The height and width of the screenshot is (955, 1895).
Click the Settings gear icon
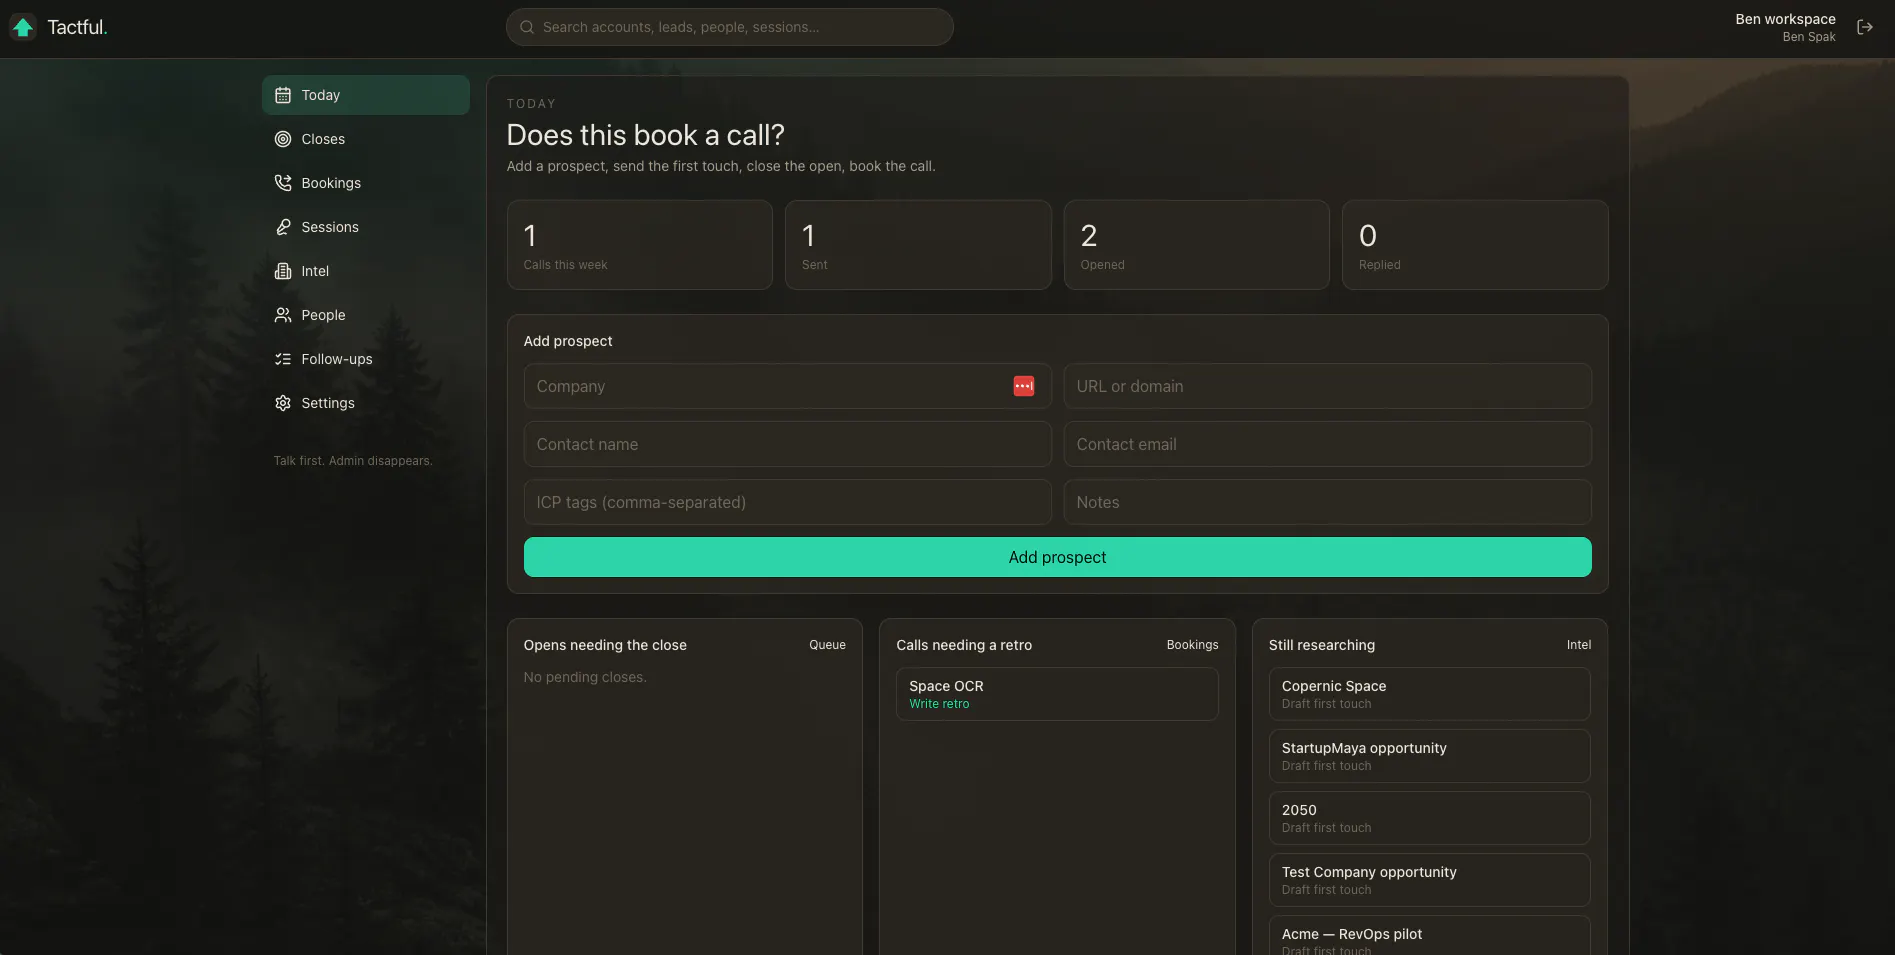pos(283,403)
